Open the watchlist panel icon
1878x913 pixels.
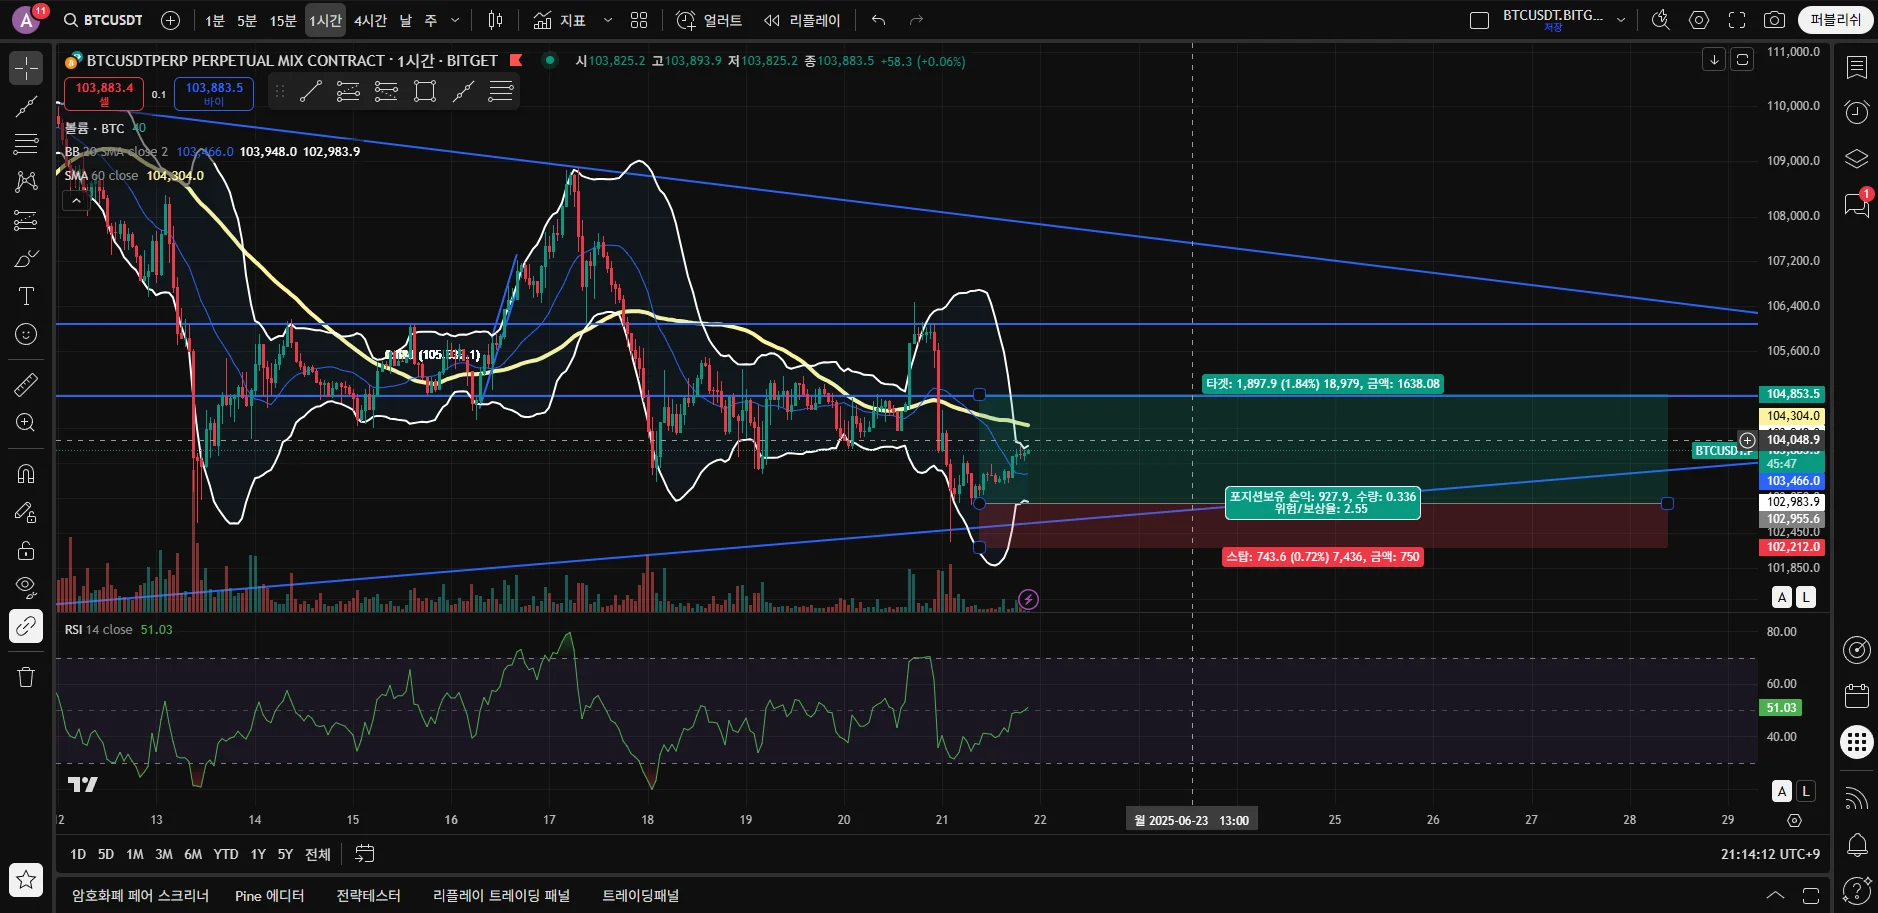(x=1857, y=68)
